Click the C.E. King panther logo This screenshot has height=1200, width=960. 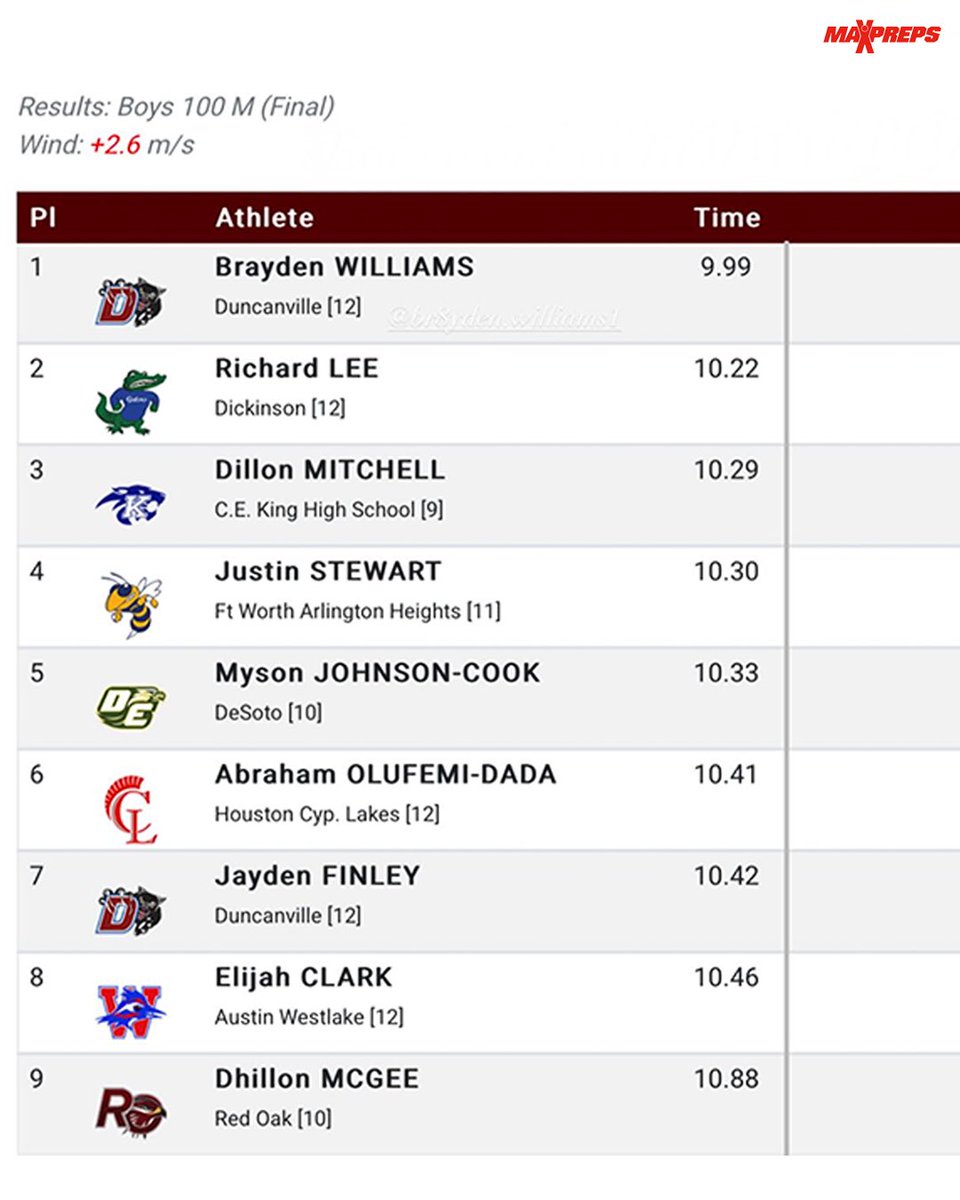click(x=131, y=504)
